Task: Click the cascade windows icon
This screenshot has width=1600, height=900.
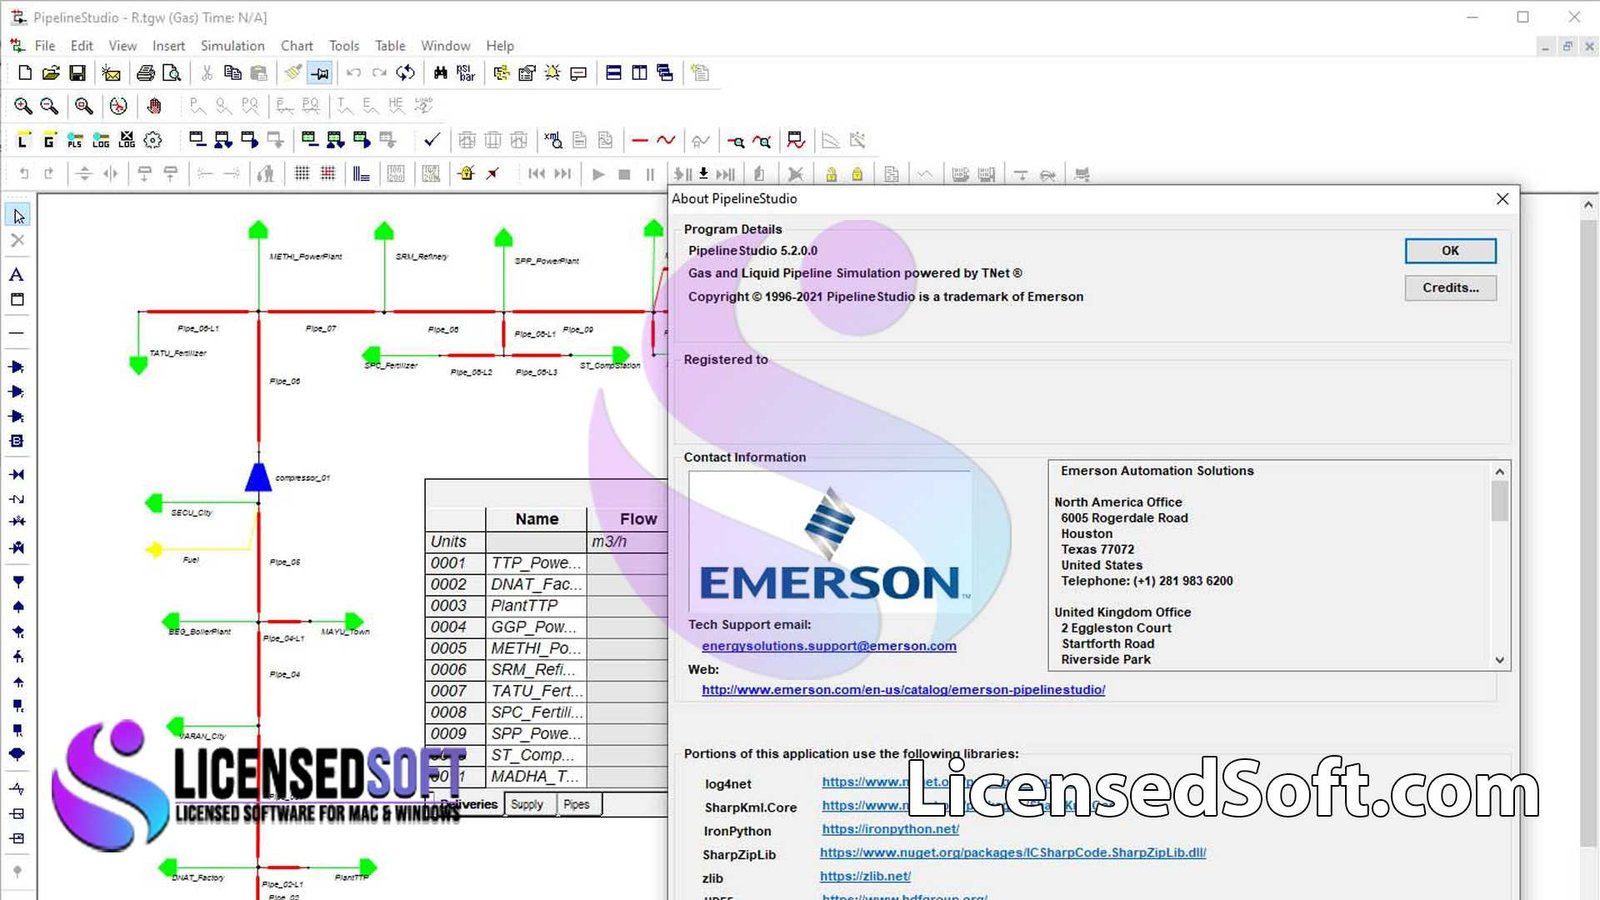Action: click(x=665, y=73)
